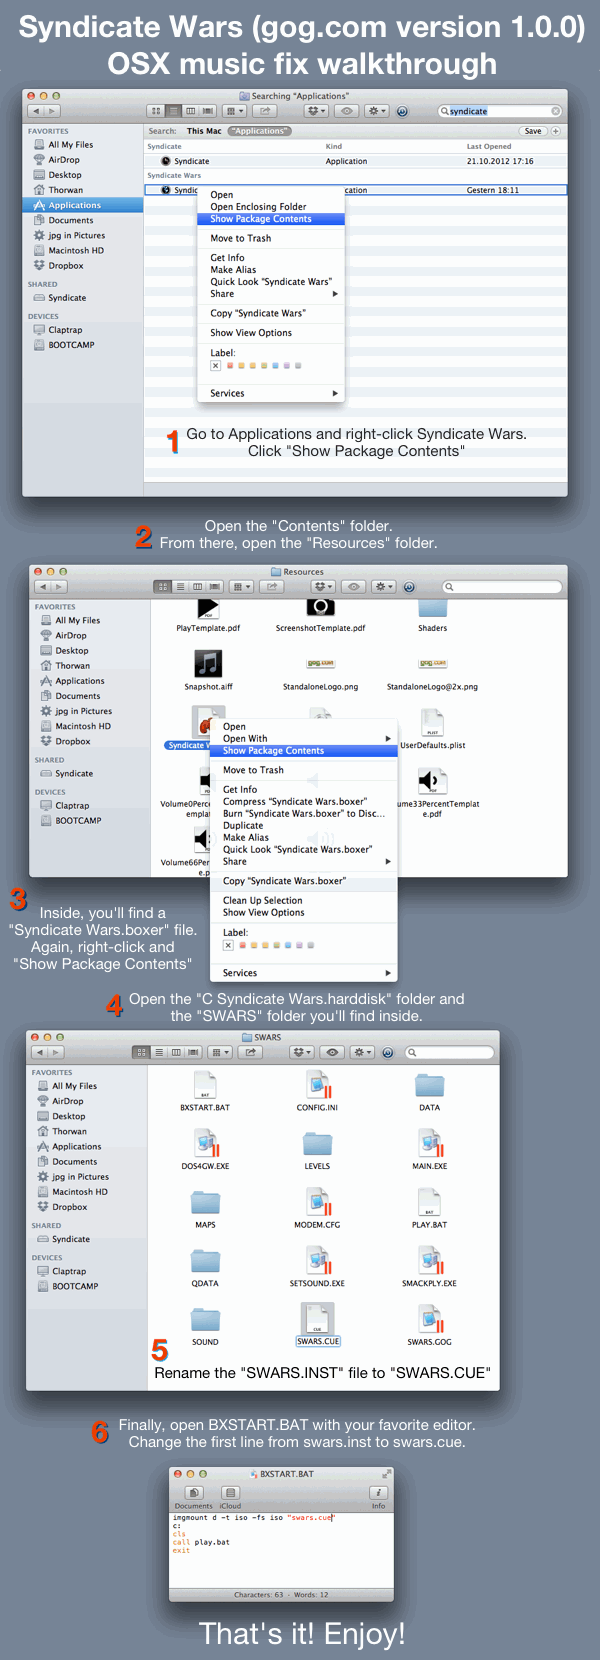Select SWARS.GOG icon in SWARS window

pos(430,1319)
